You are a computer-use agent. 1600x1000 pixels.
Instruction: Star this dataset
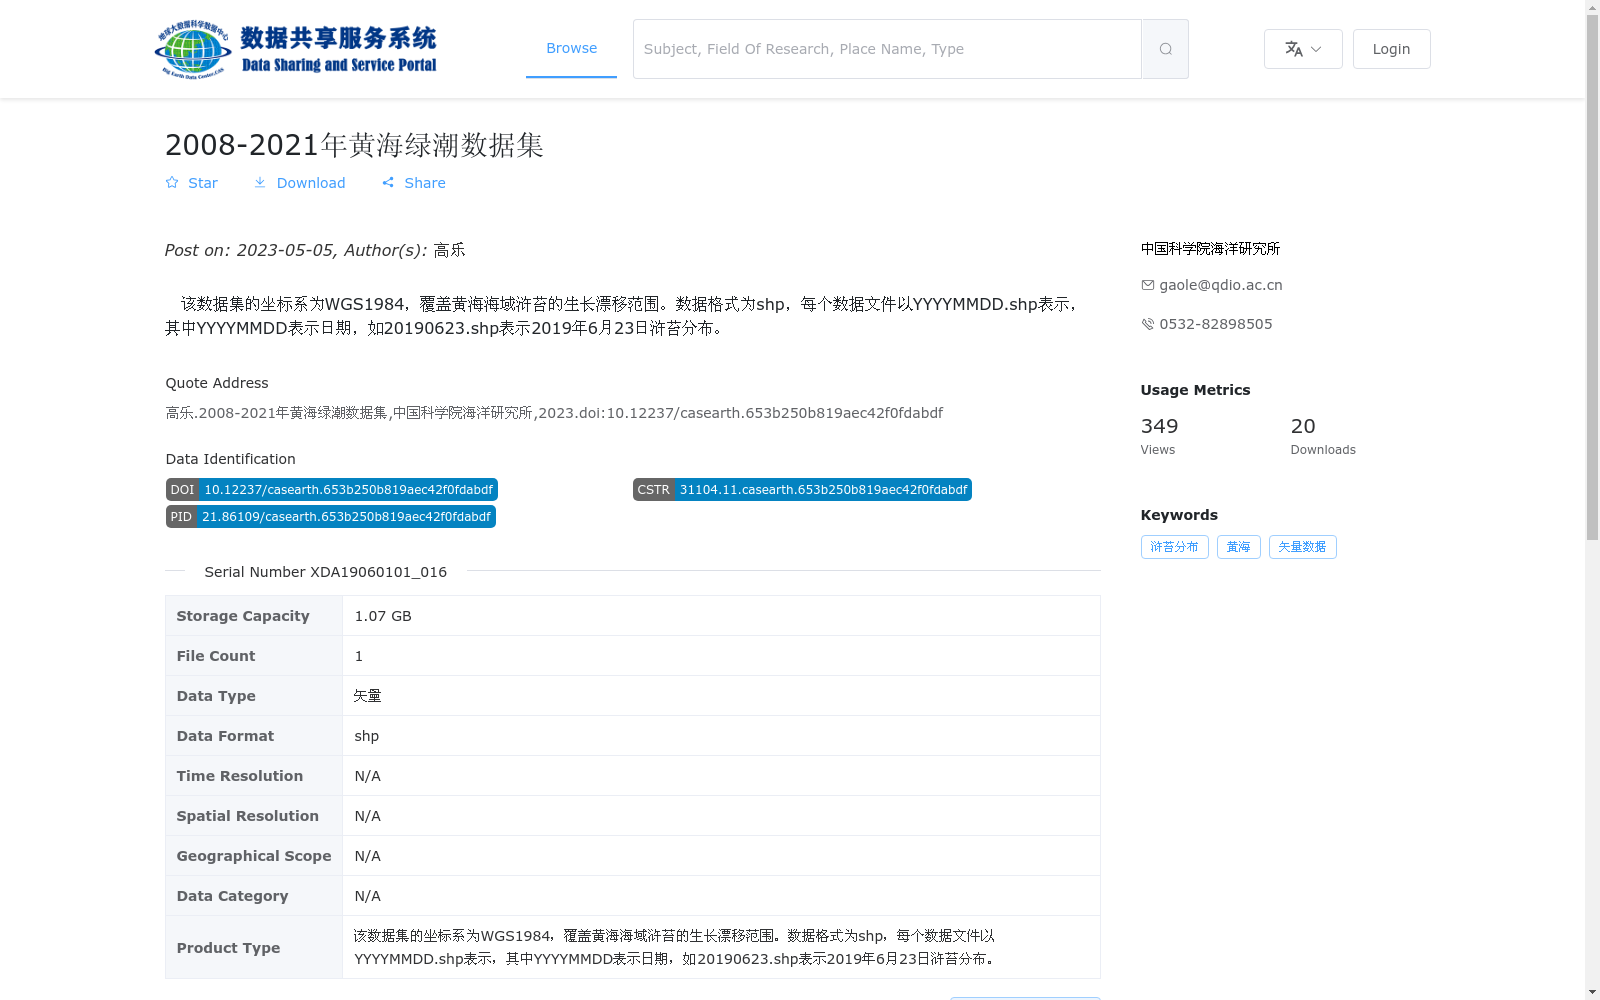191,183
